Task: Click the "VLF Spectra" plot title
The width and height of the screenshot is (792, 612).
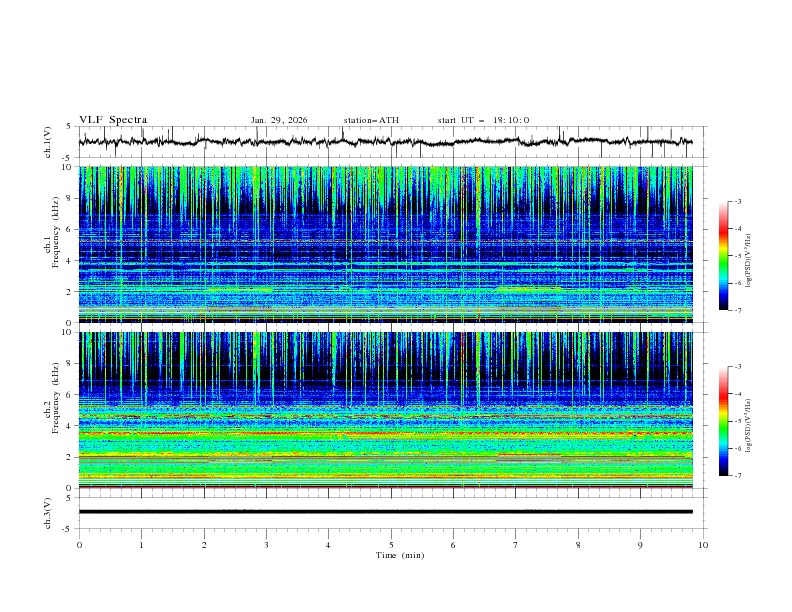Action: [113, 120]
